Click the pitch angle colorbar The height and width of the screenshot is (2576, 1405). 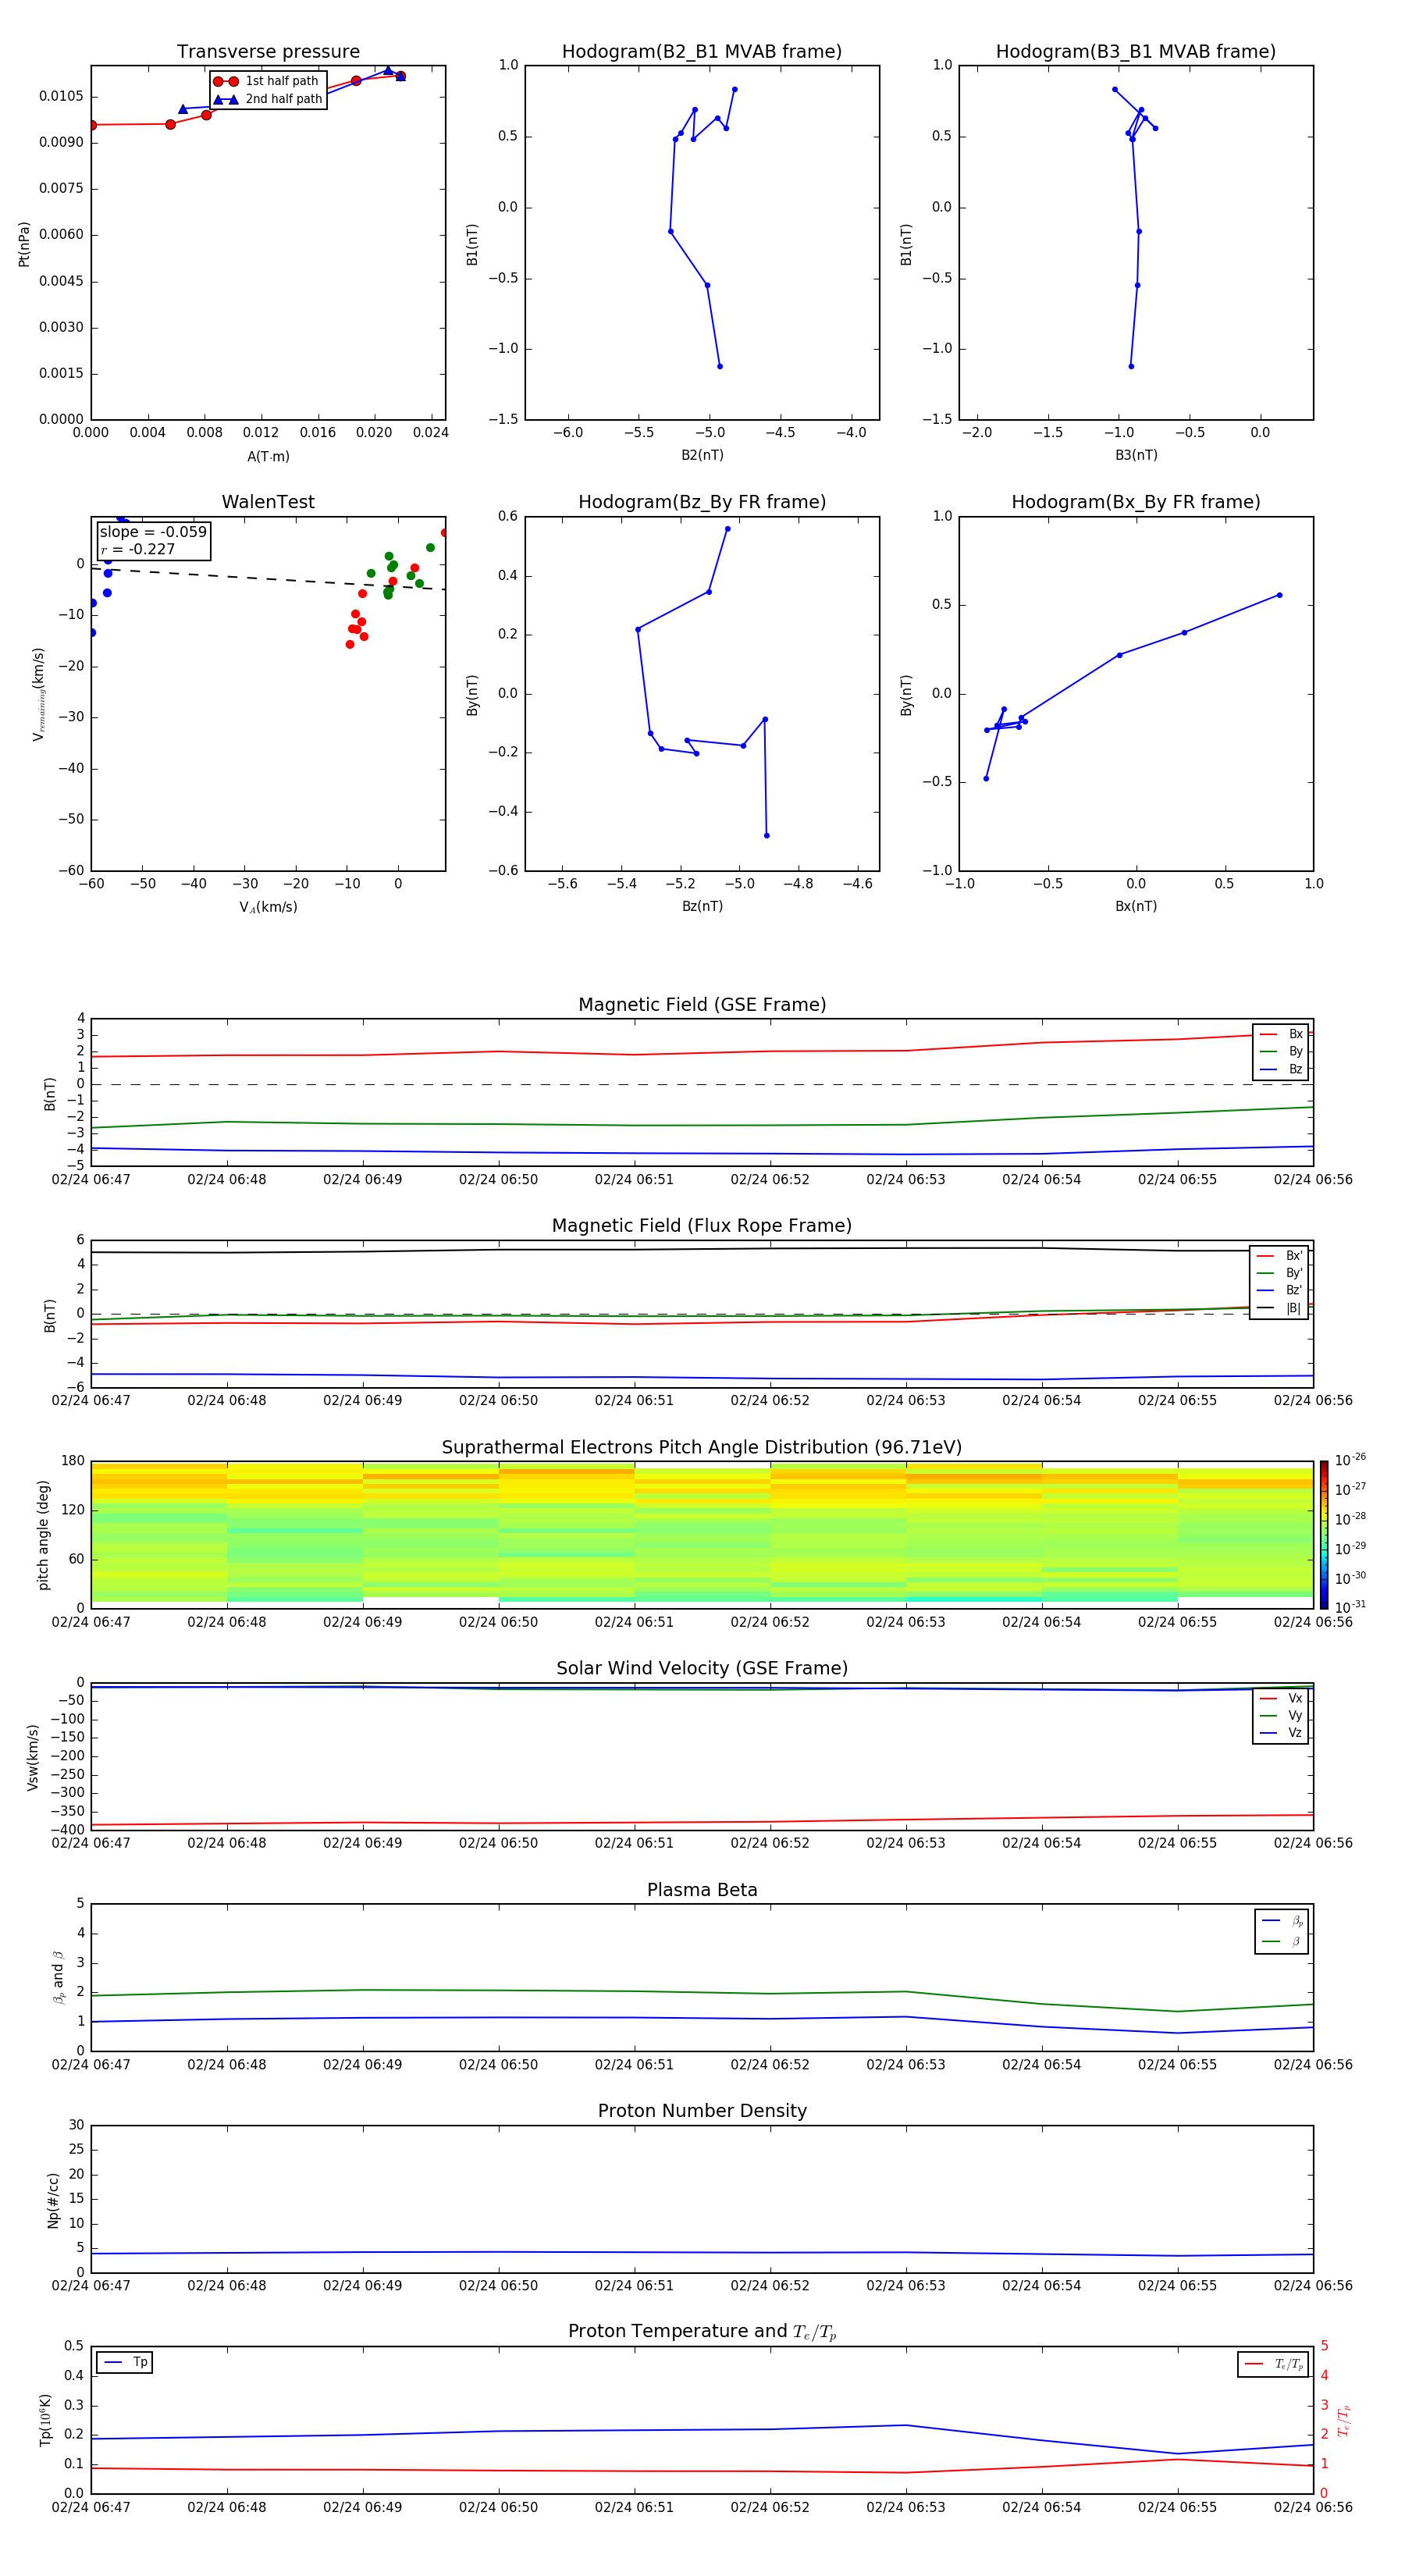tap(1323, 1535)
